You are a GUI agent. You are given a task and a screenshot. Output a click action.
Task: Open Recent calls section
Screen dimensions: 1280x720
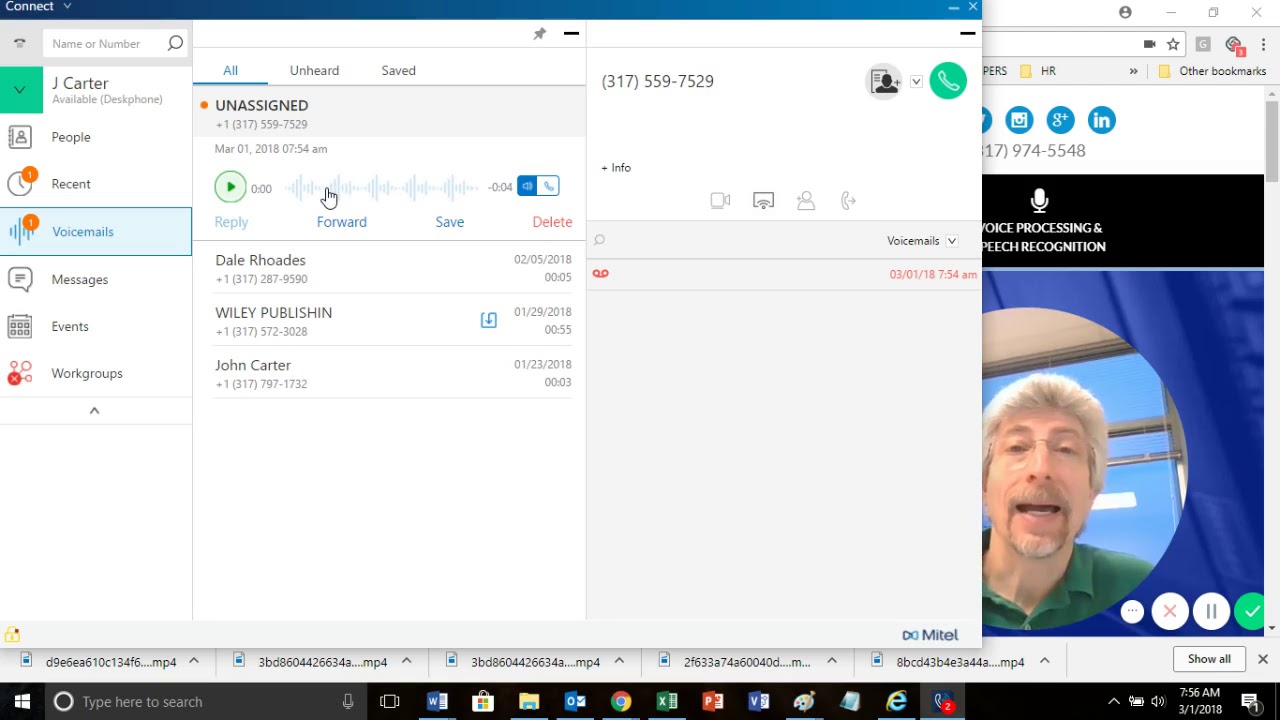pos(96,184)
